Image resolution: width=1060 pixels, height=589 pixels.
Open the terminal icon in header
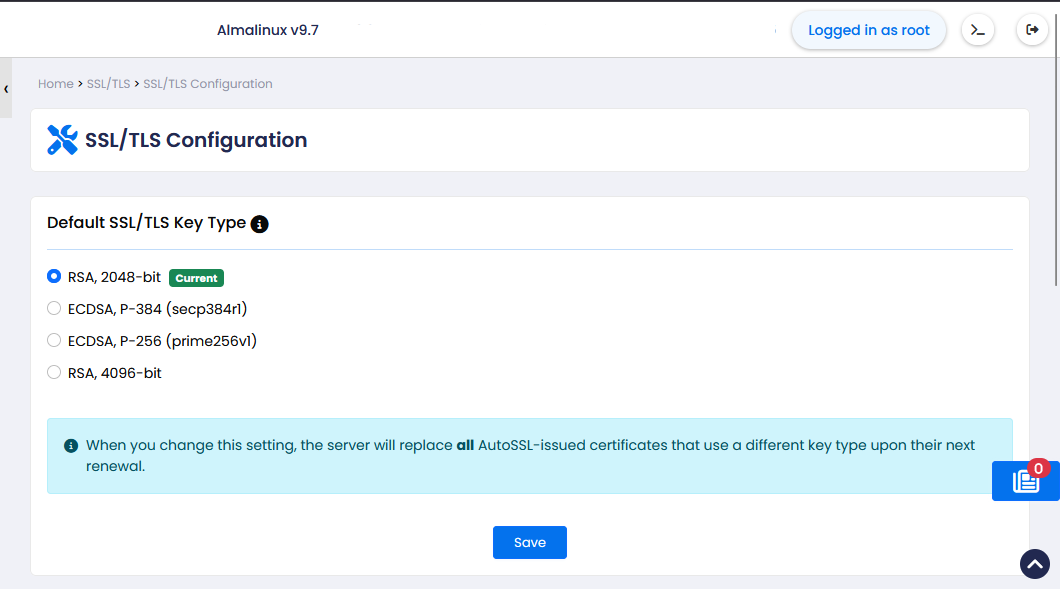pos(978,30)
